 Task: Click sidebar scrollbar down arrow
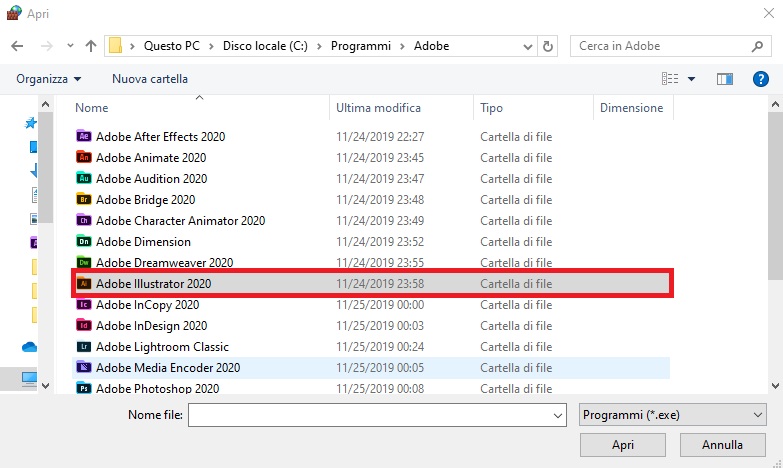point(45,386)
